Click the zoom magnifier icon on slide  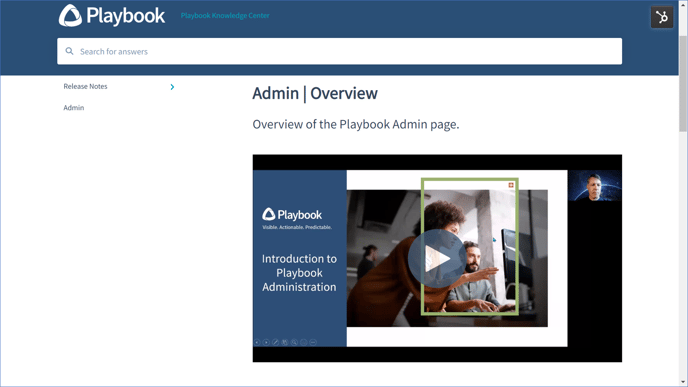click(294, 342)
